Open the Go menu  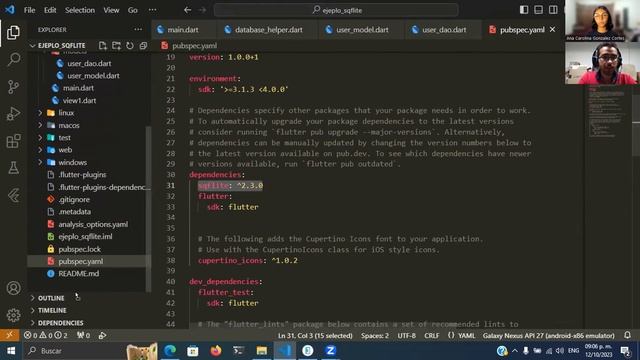tap(133, 10)
